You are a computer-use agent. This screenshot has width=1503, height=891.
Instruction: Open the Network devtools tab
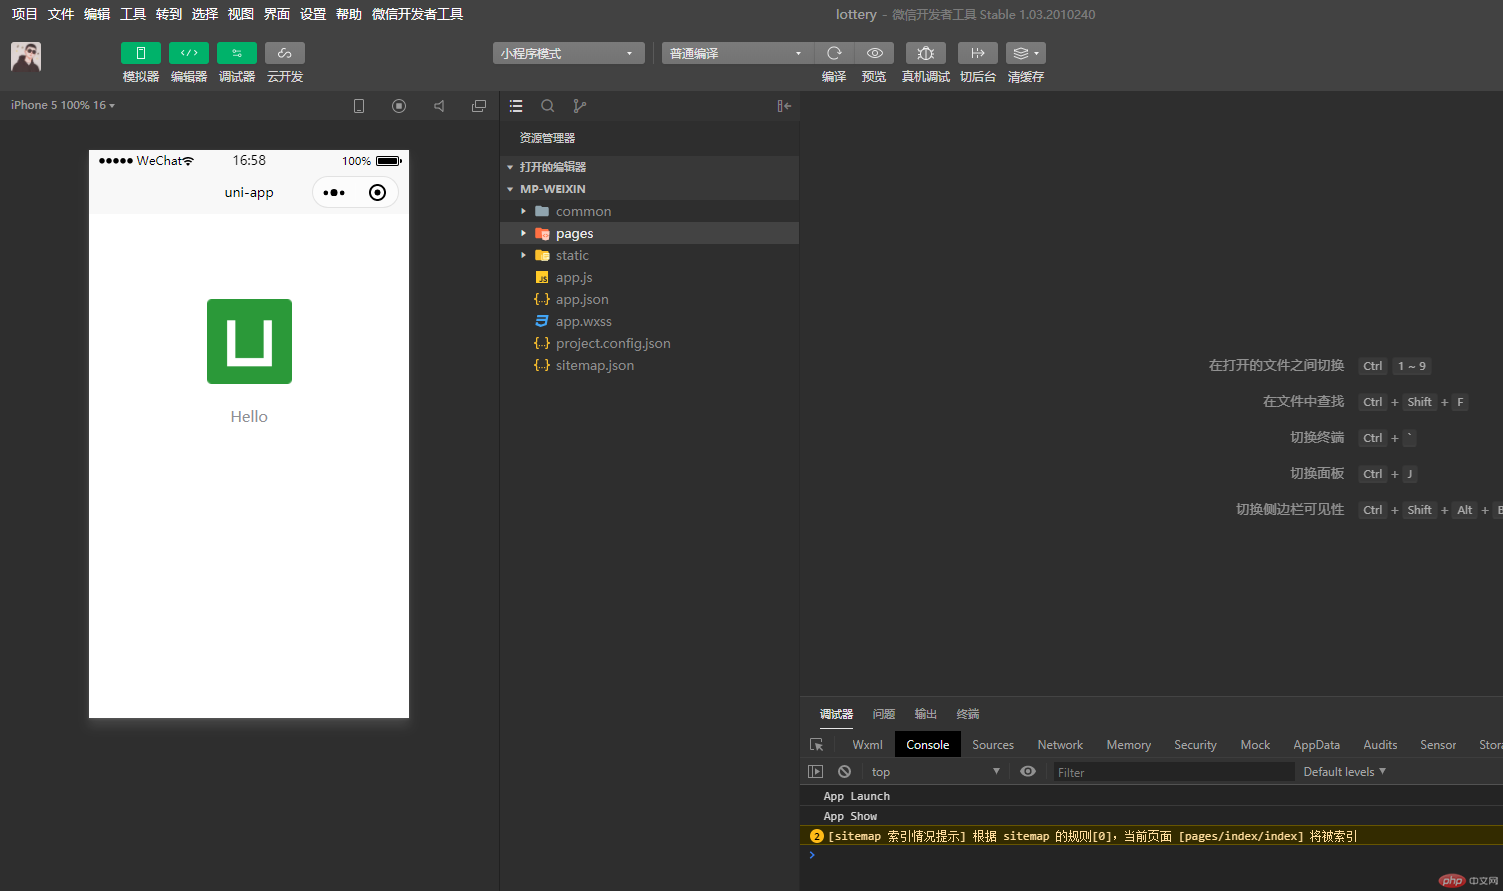(x=1060, y=745)
